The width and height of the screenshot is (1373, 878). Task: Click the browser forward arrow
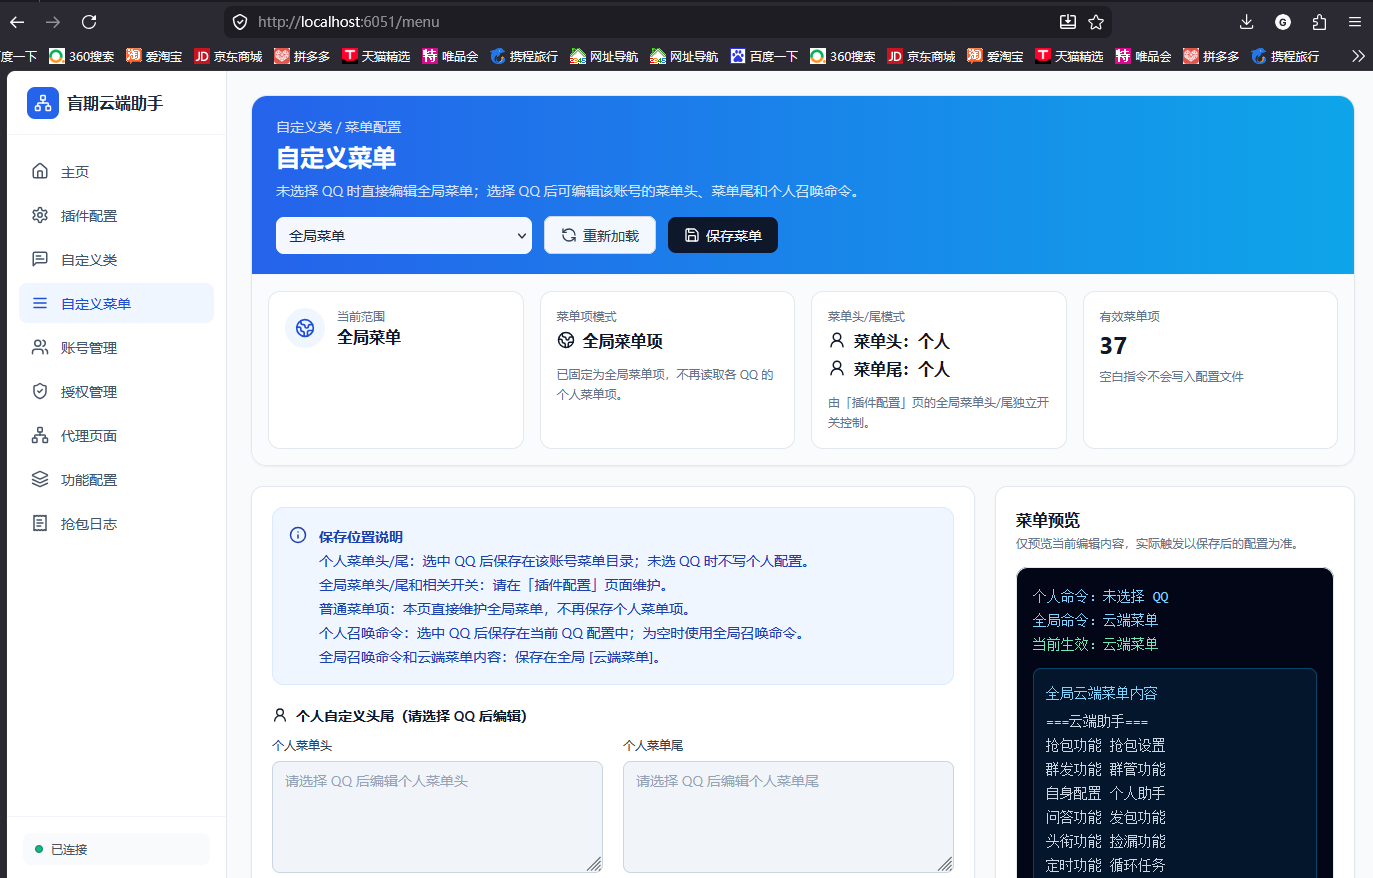(53, 22)
